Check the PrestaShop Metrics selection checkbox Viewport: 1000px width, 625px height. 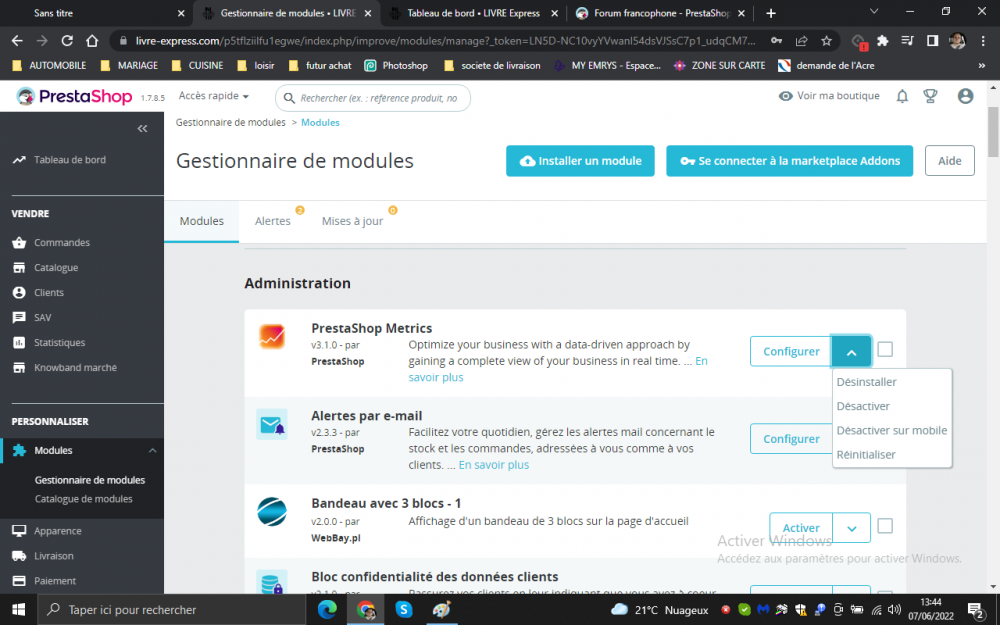tap(887, 350)
